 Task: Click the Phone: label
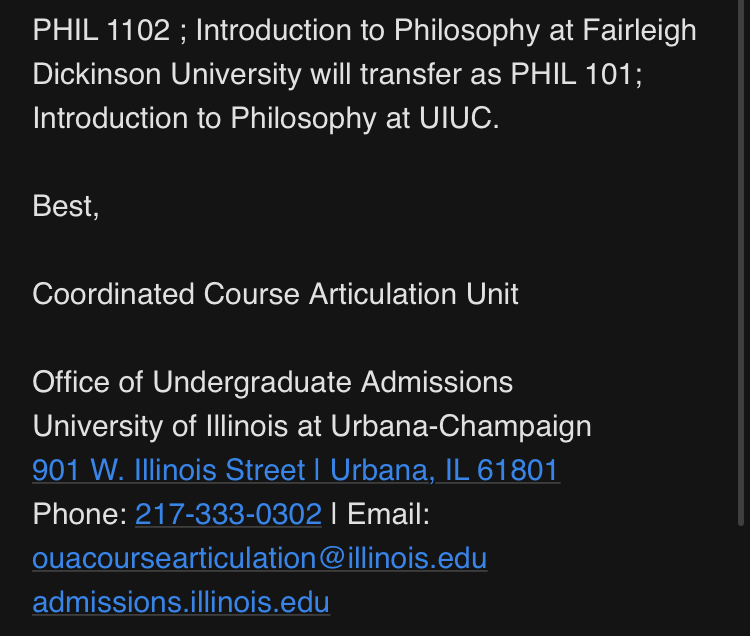click(80, 514)
